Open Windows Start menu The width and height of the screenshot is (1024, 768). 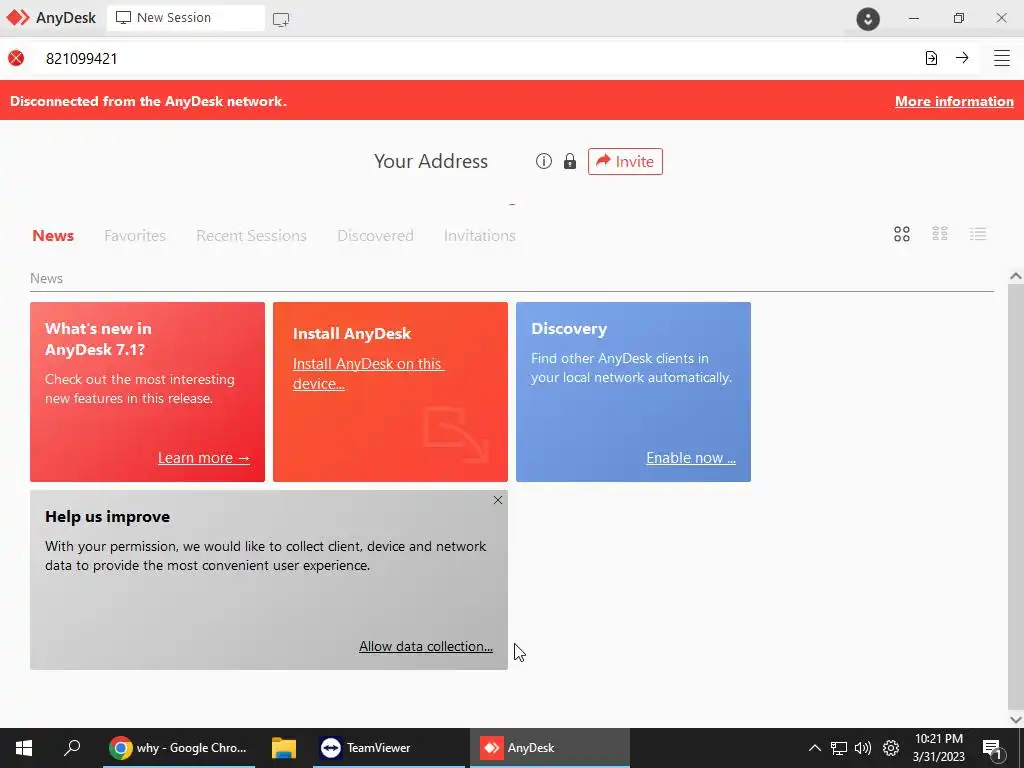(x=24, y=748)
